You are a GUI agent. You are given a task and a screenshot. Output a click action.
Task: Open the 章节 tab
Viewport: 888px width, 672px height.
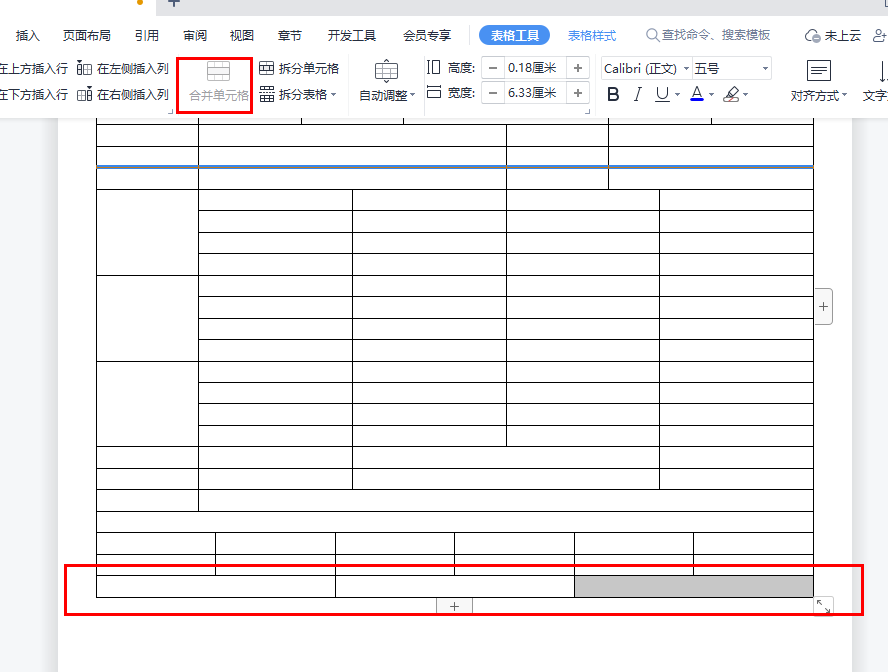pos(290,36)
